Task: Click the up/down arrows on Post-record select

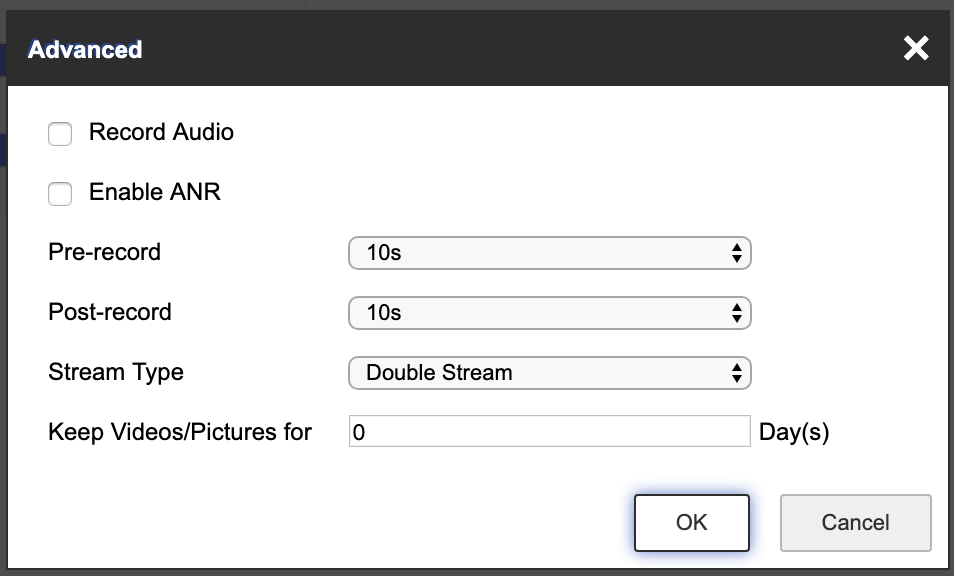Action: (736, 313)
